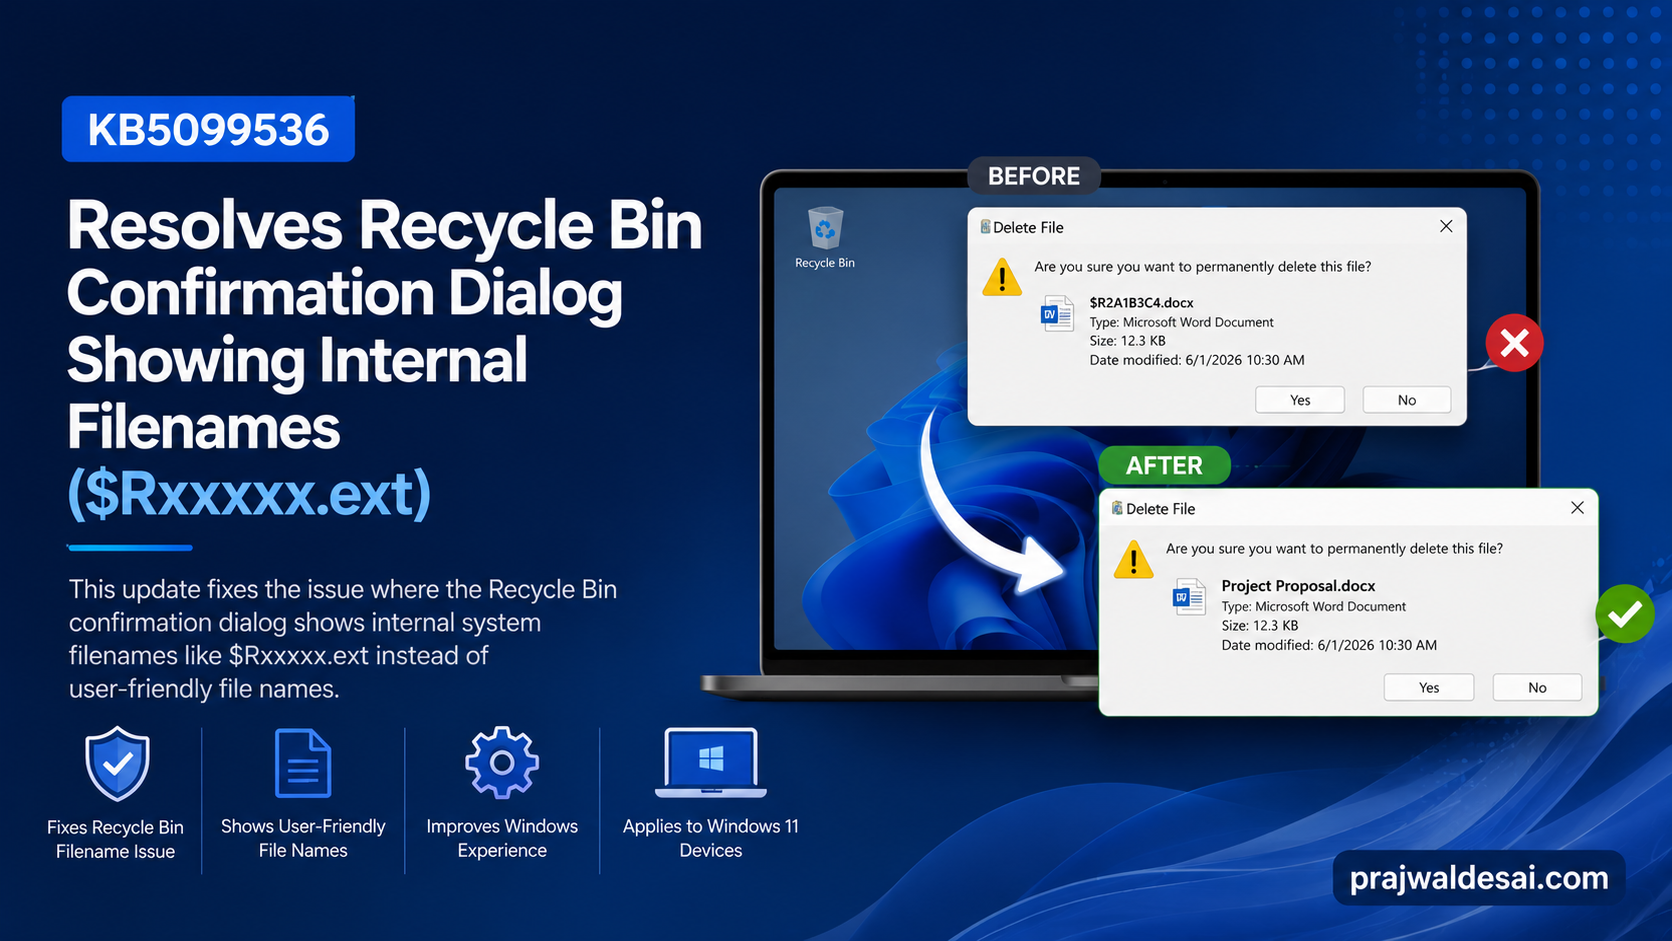1672x941 pixels.
Task: Click the green checkmark badge next to AFTER dialog
Action: (x=1625, y=614)
